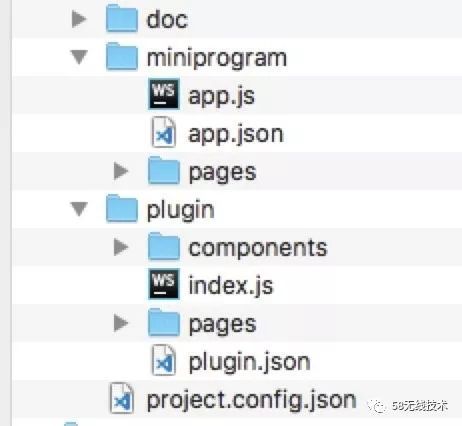Select the miniprogram folder icon

[x=122, y=57]
